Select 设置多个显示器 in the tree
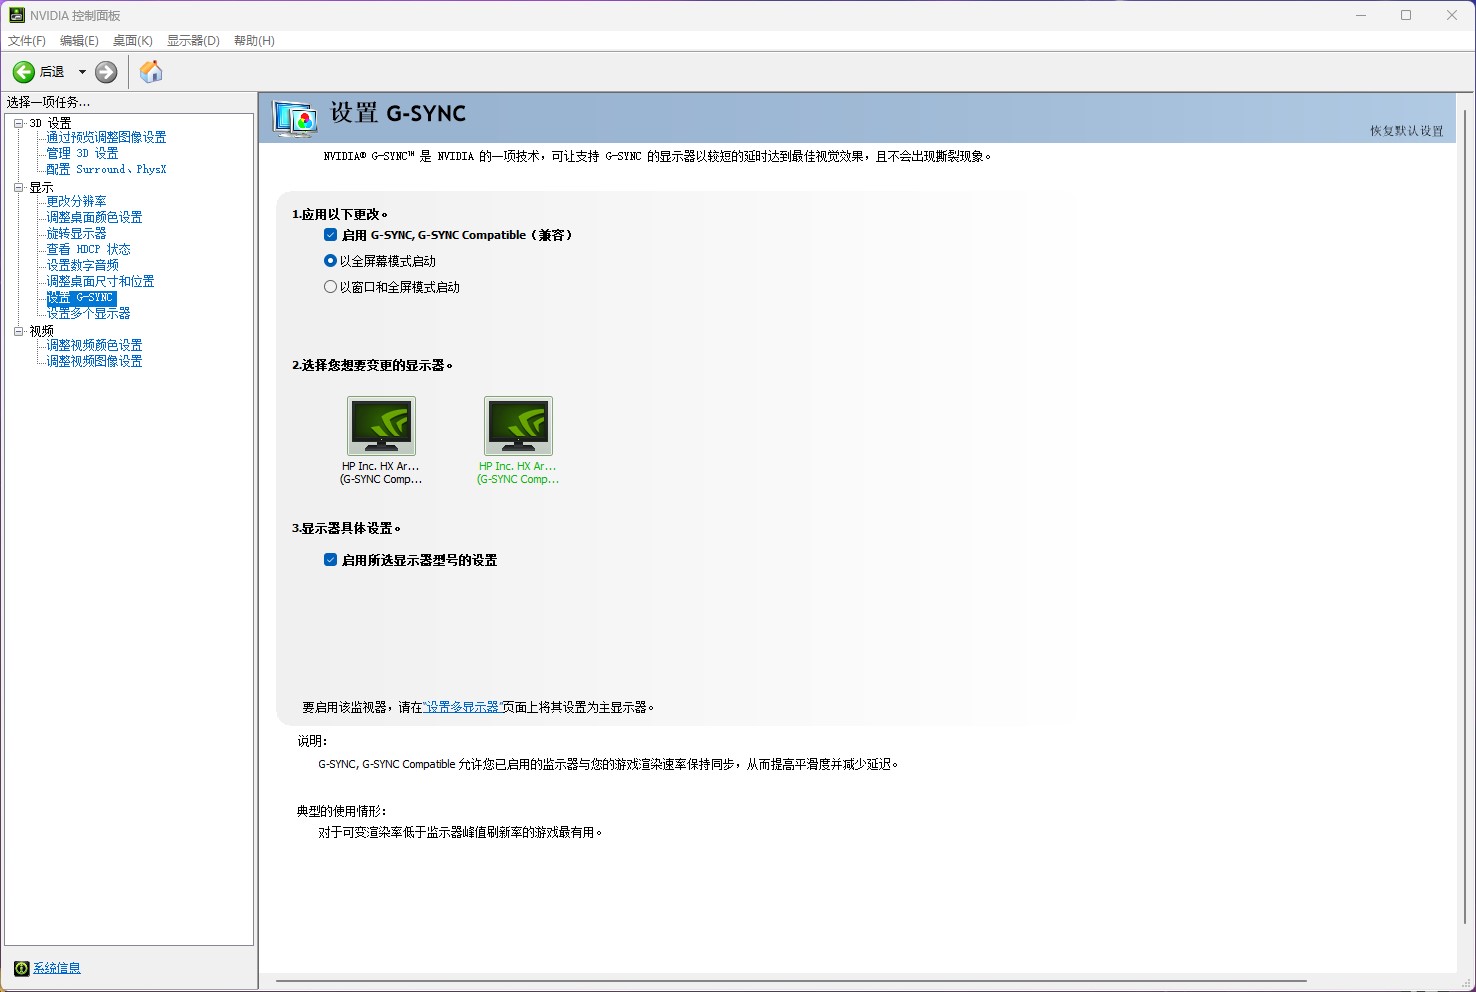Screen dimensions: 1476x992 coord(88,314)
